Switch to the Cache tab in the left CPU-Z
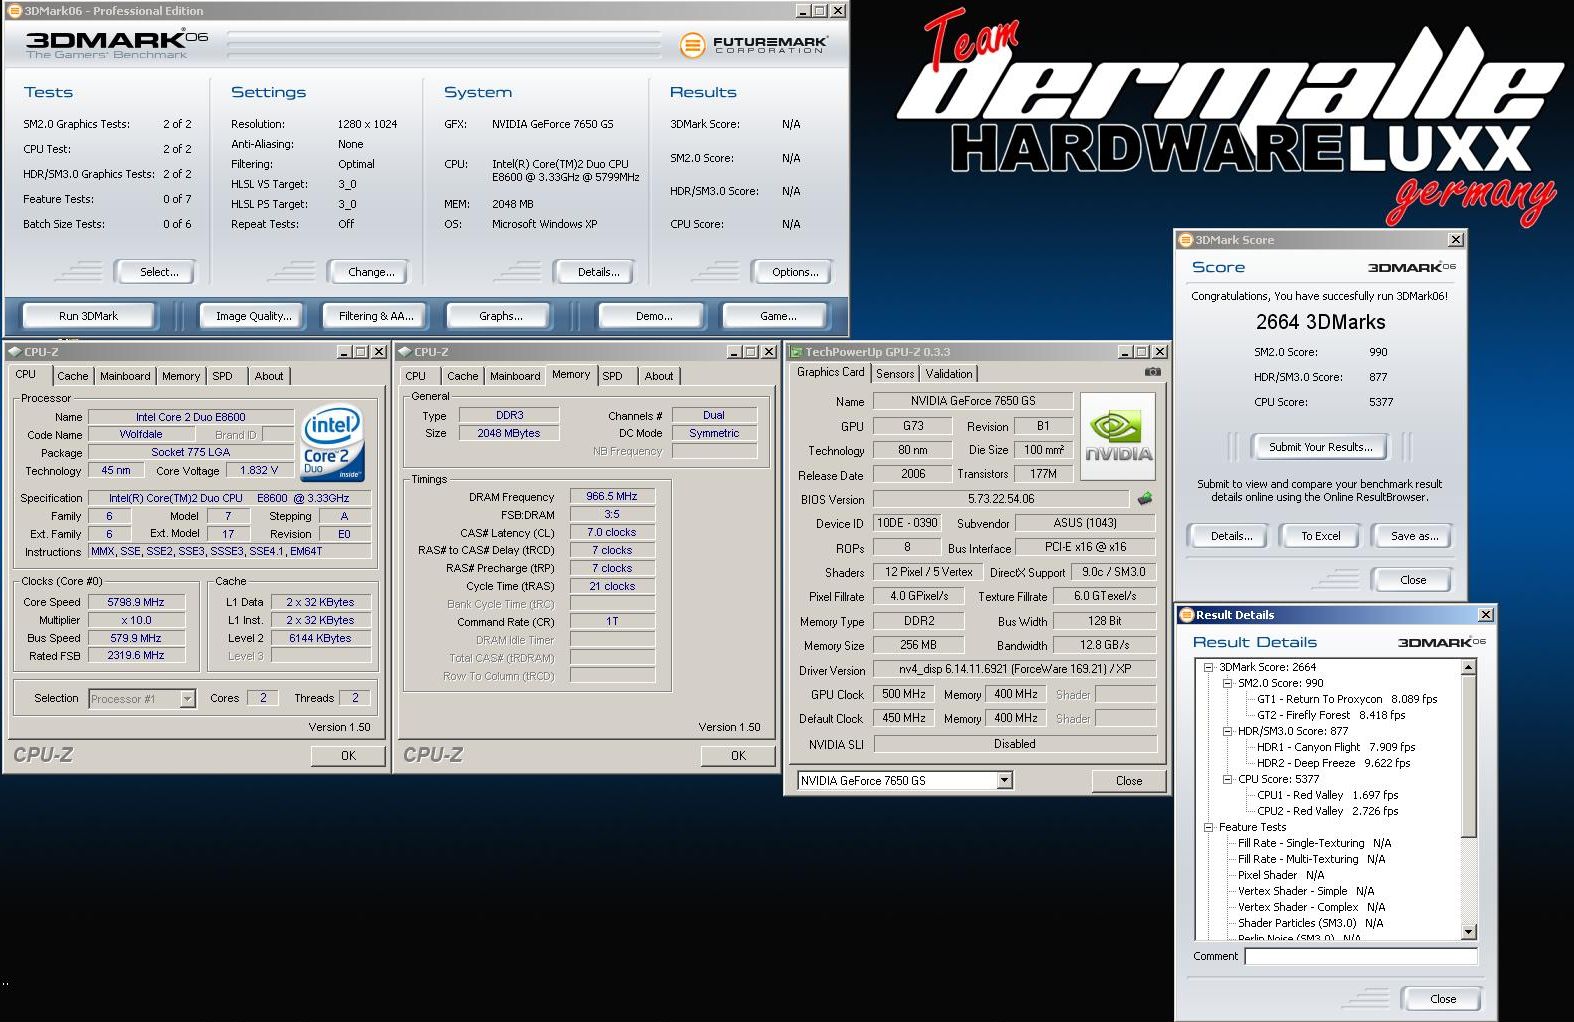Screen dimensions: 1574x1022 coord(72,376)
